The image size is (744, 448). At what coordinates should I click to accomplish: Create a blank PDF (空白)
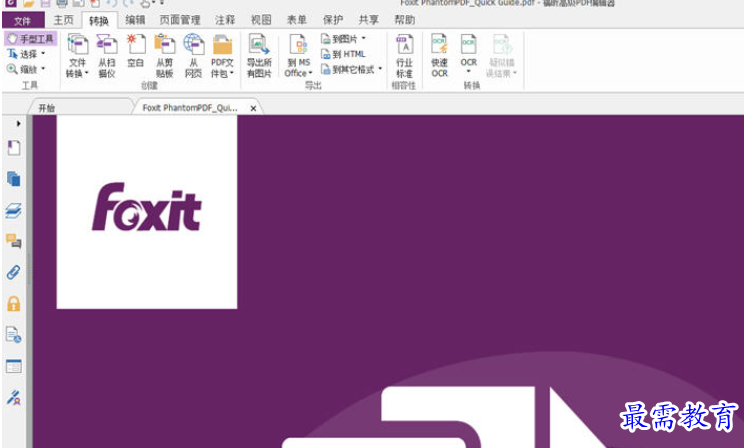click(136, 50)
